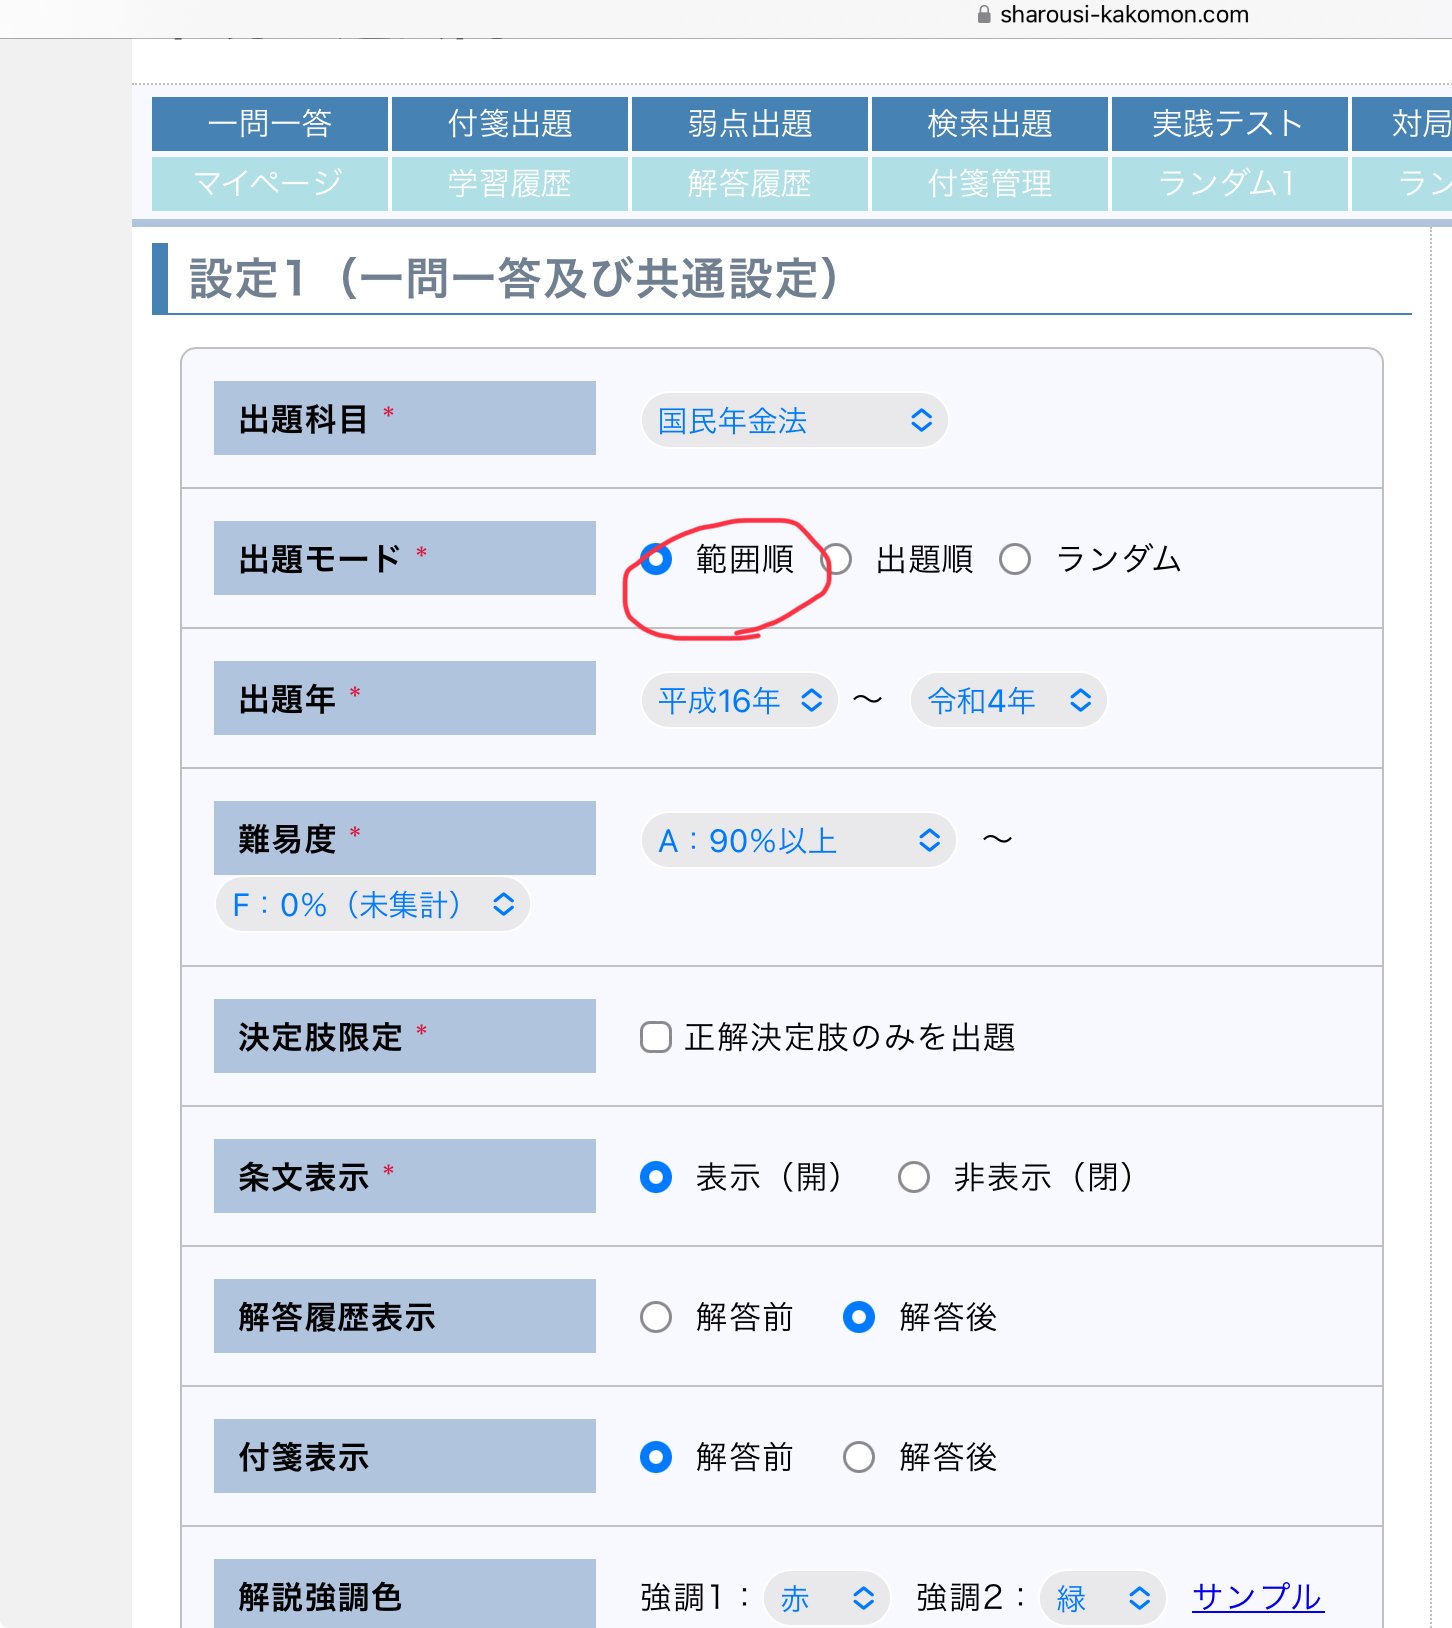Click the sharousi-kakomon.com address text

pyautogui.click(x=1124, y=14)
